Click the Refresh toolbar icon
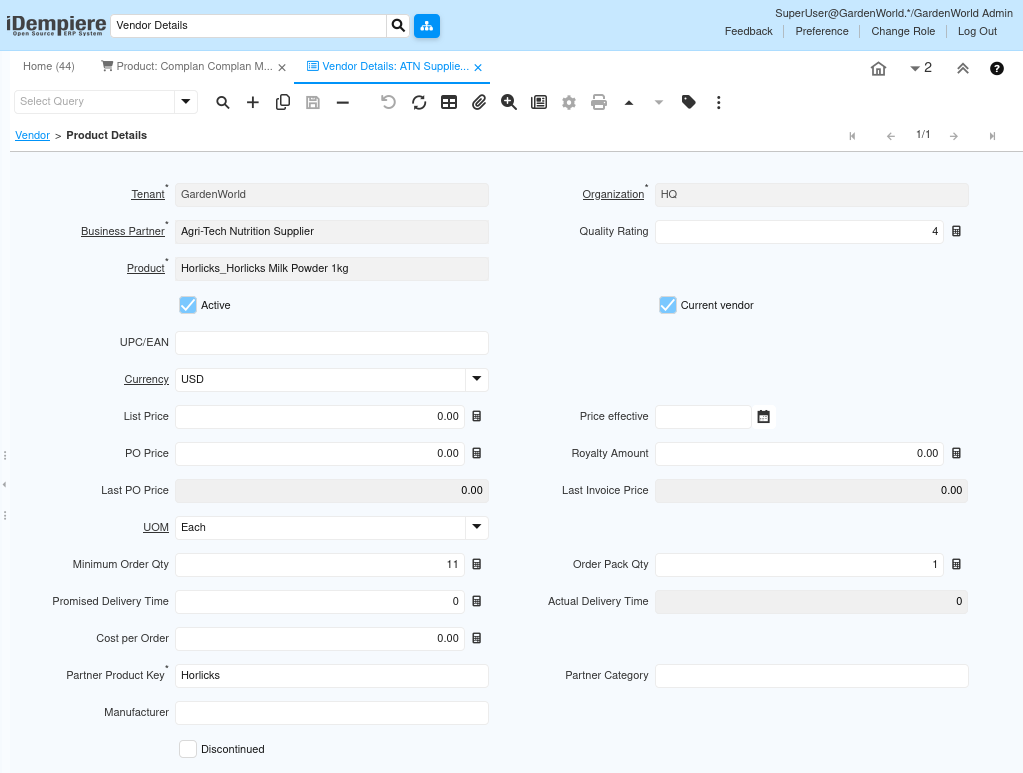The width and height of the screenshot is (1023, 773). (x=419, y=102)
